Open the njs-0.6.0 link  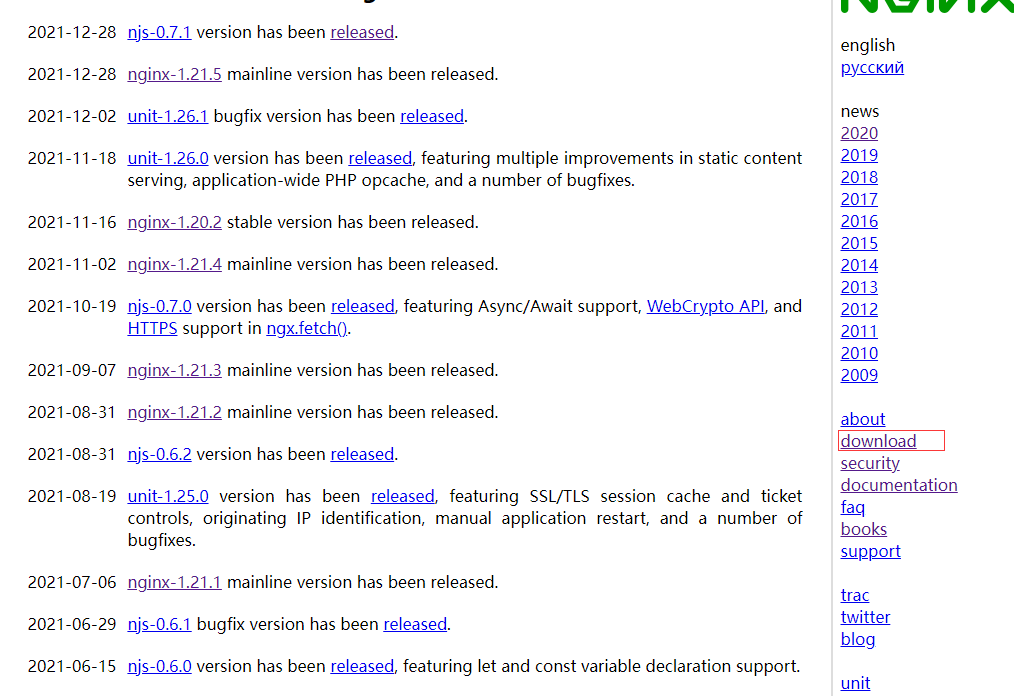[x=159, y=667]
